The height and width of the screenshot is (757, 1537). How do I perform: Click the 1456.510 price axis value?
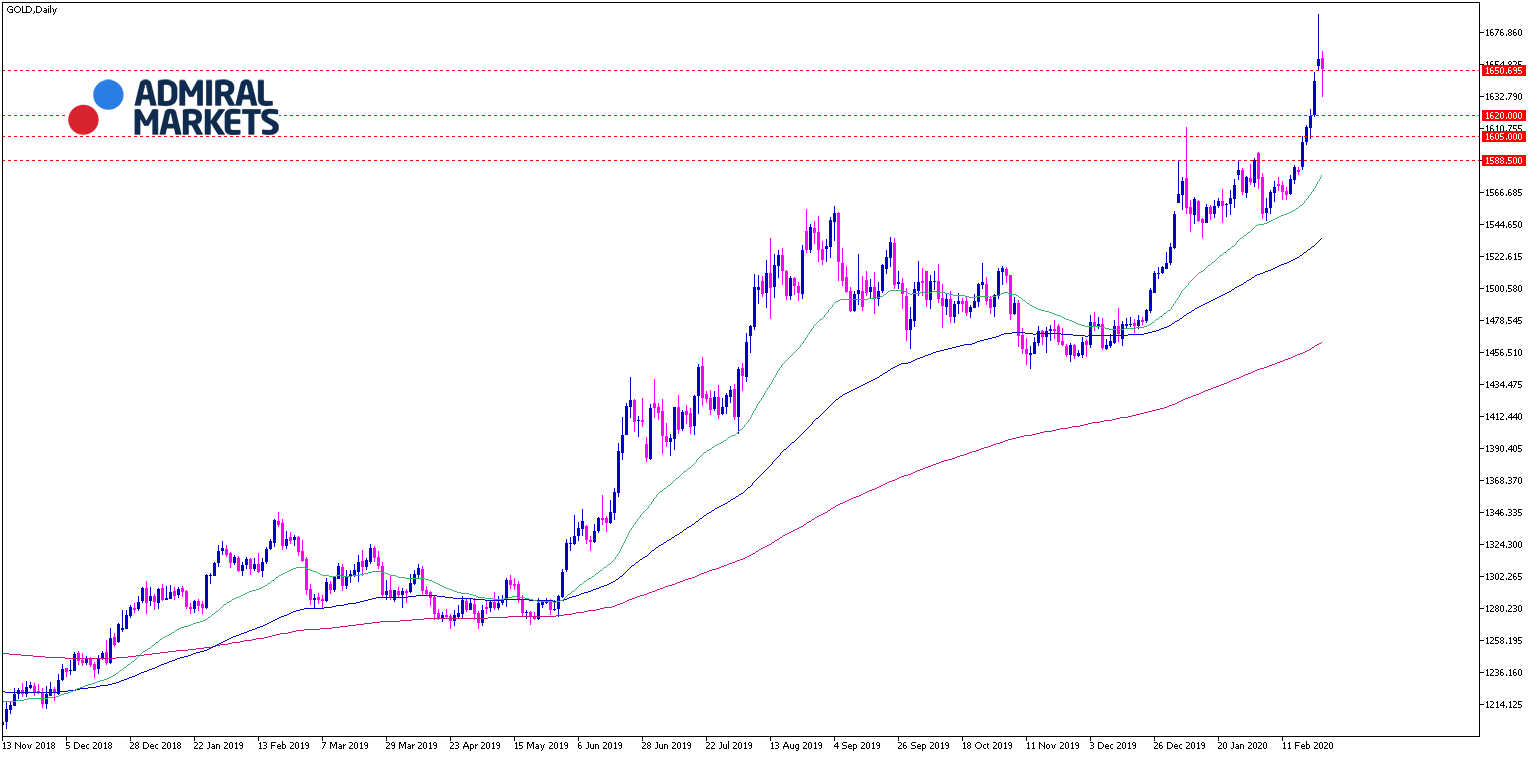[x=1504, y=353]
